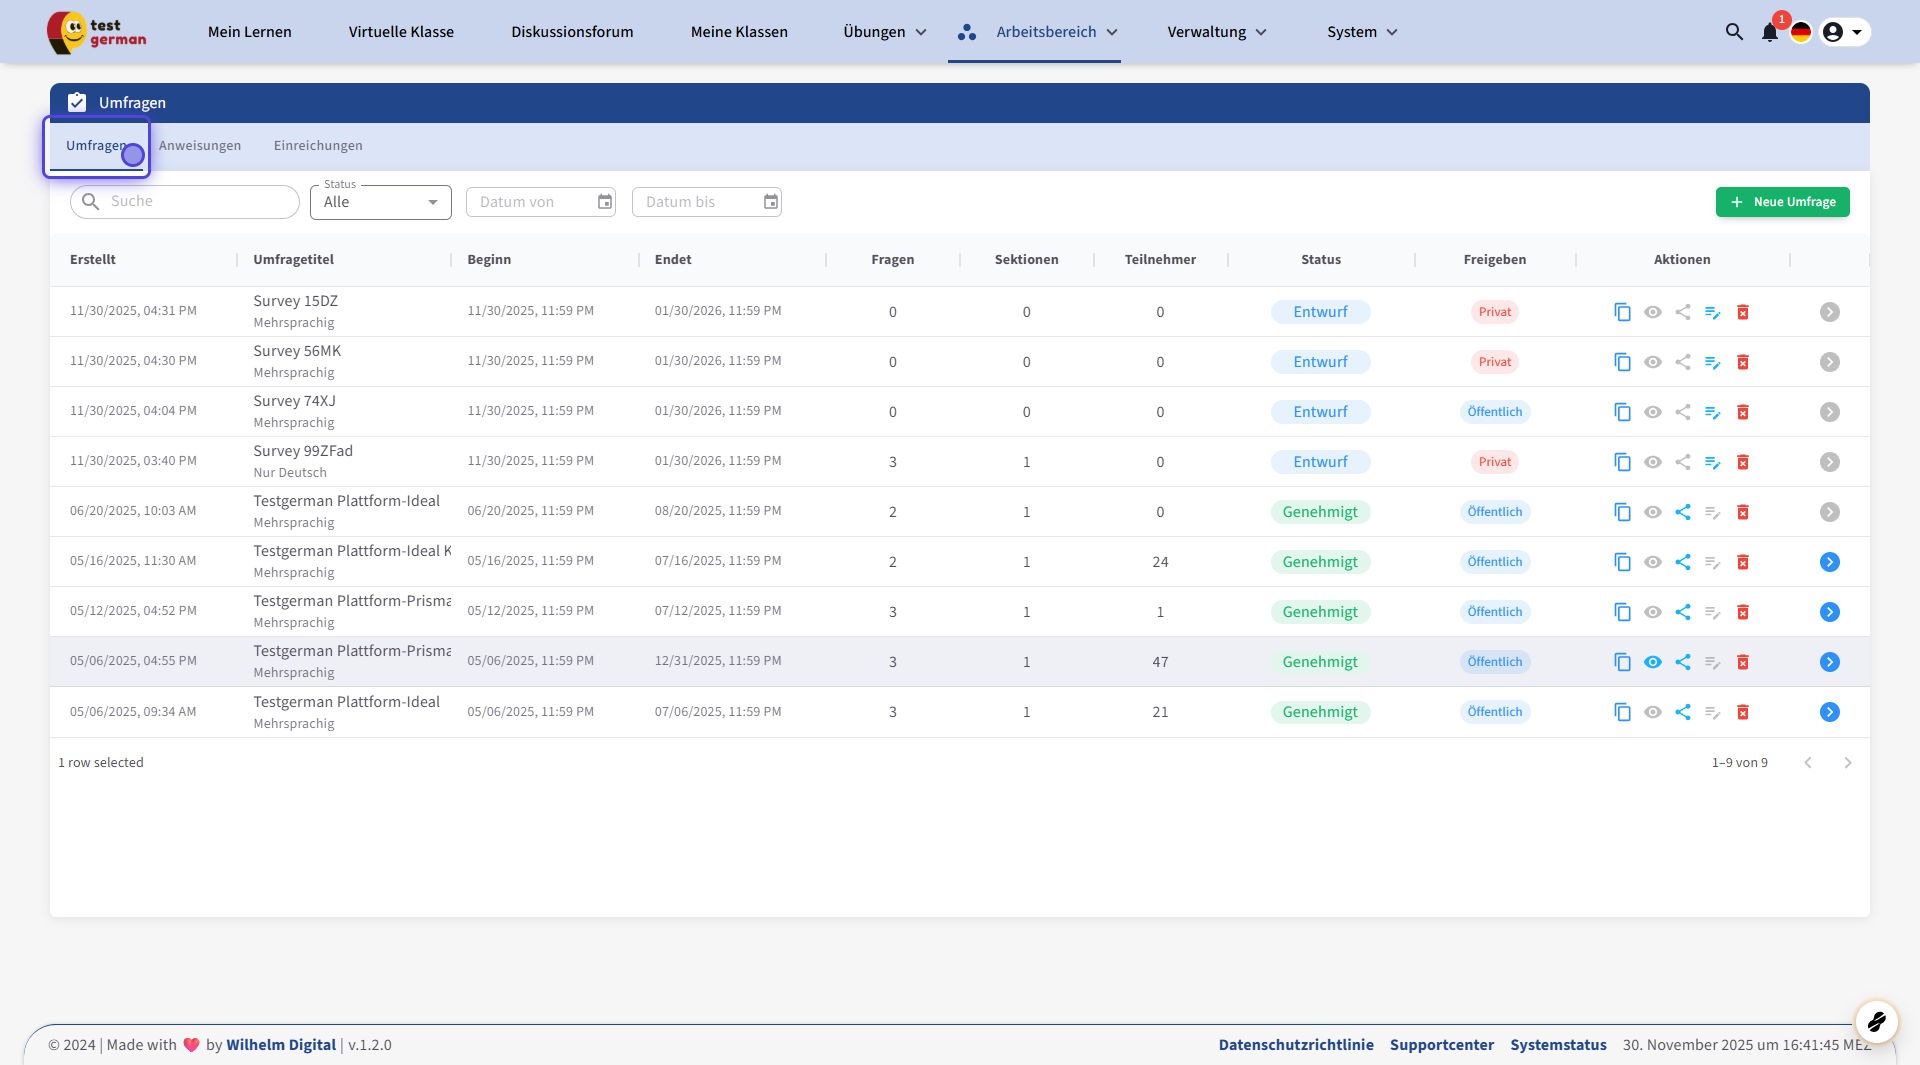Screen dimensions: 1920x1065
Task: Share the survey created 05/16/2025
Action: coord(1682,562)
